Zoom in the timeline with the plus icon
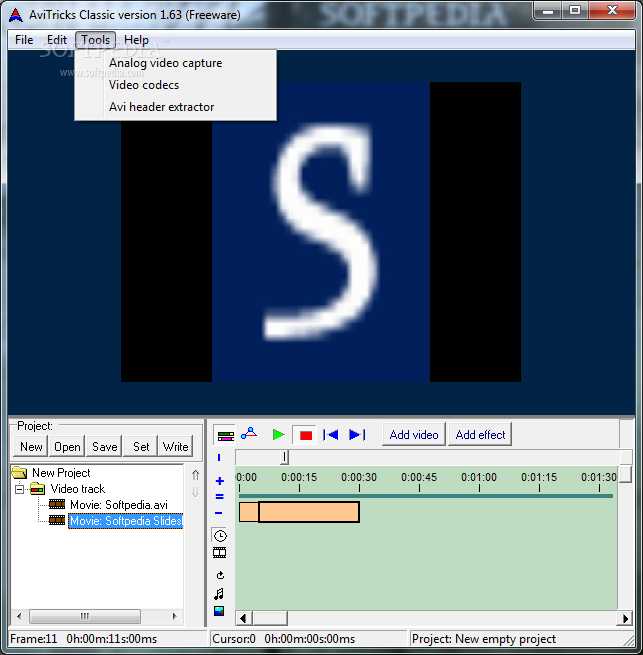Screen dimensions: 643x655 click(x=220, y=481)
